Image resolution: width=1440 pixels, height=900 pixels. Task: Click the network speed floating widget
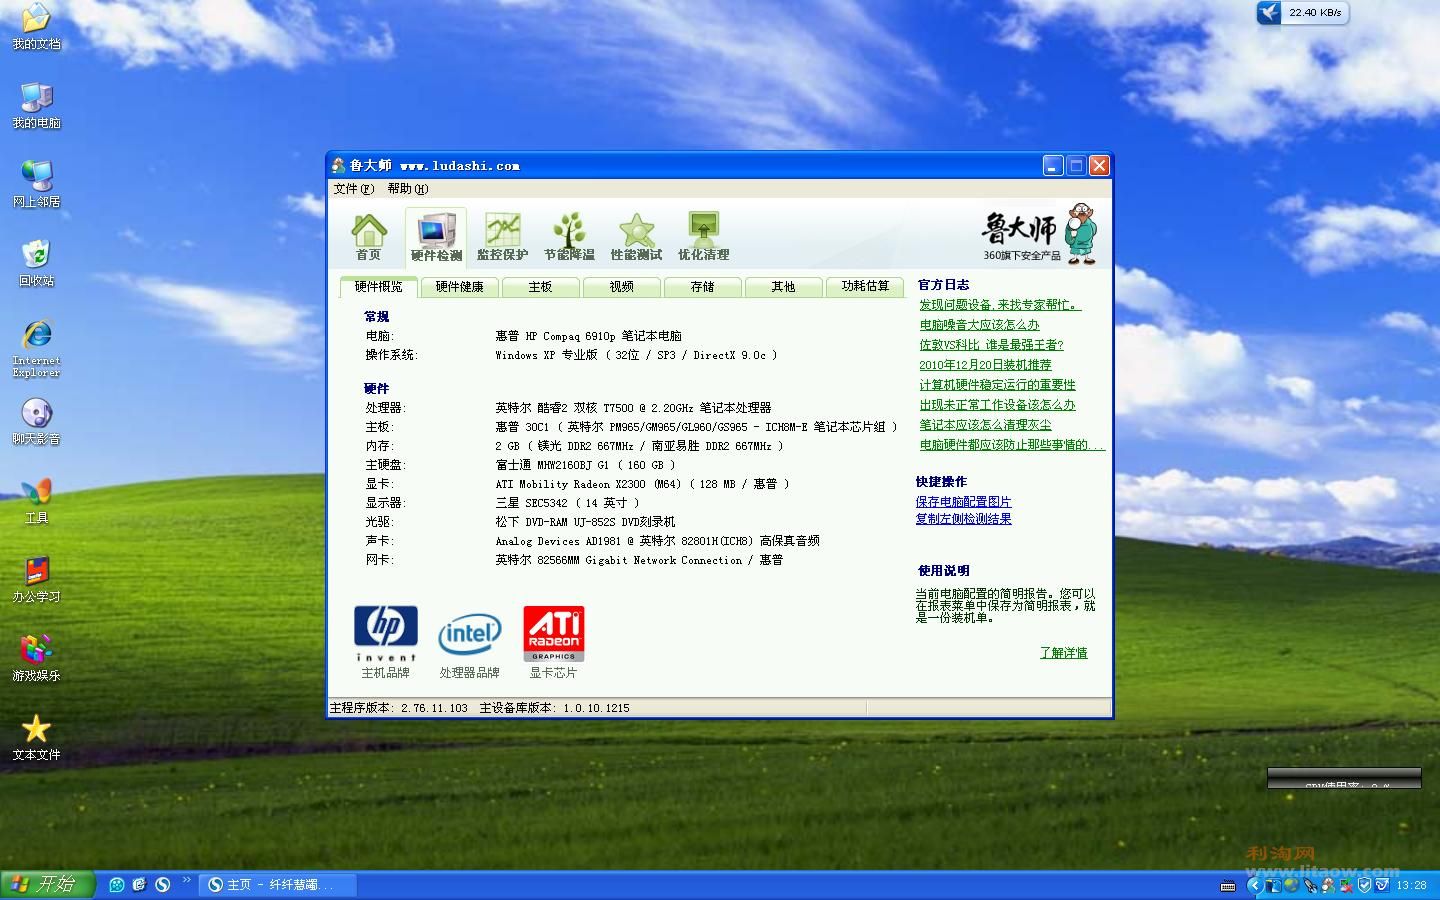click(x=1303, y=13)
